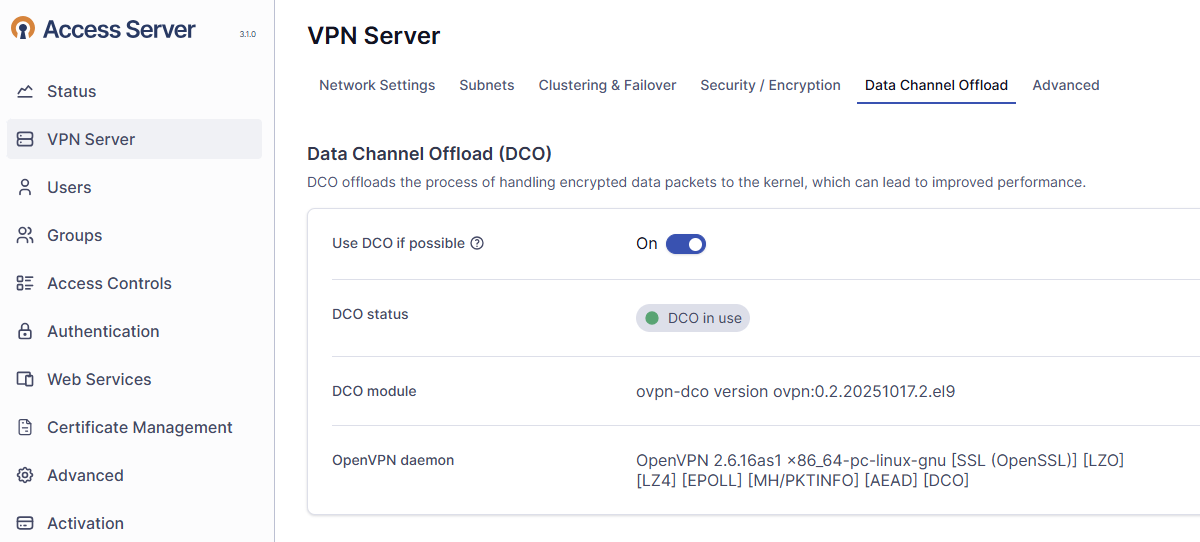
Task: Click the Activation card icon
Action: 25,523
